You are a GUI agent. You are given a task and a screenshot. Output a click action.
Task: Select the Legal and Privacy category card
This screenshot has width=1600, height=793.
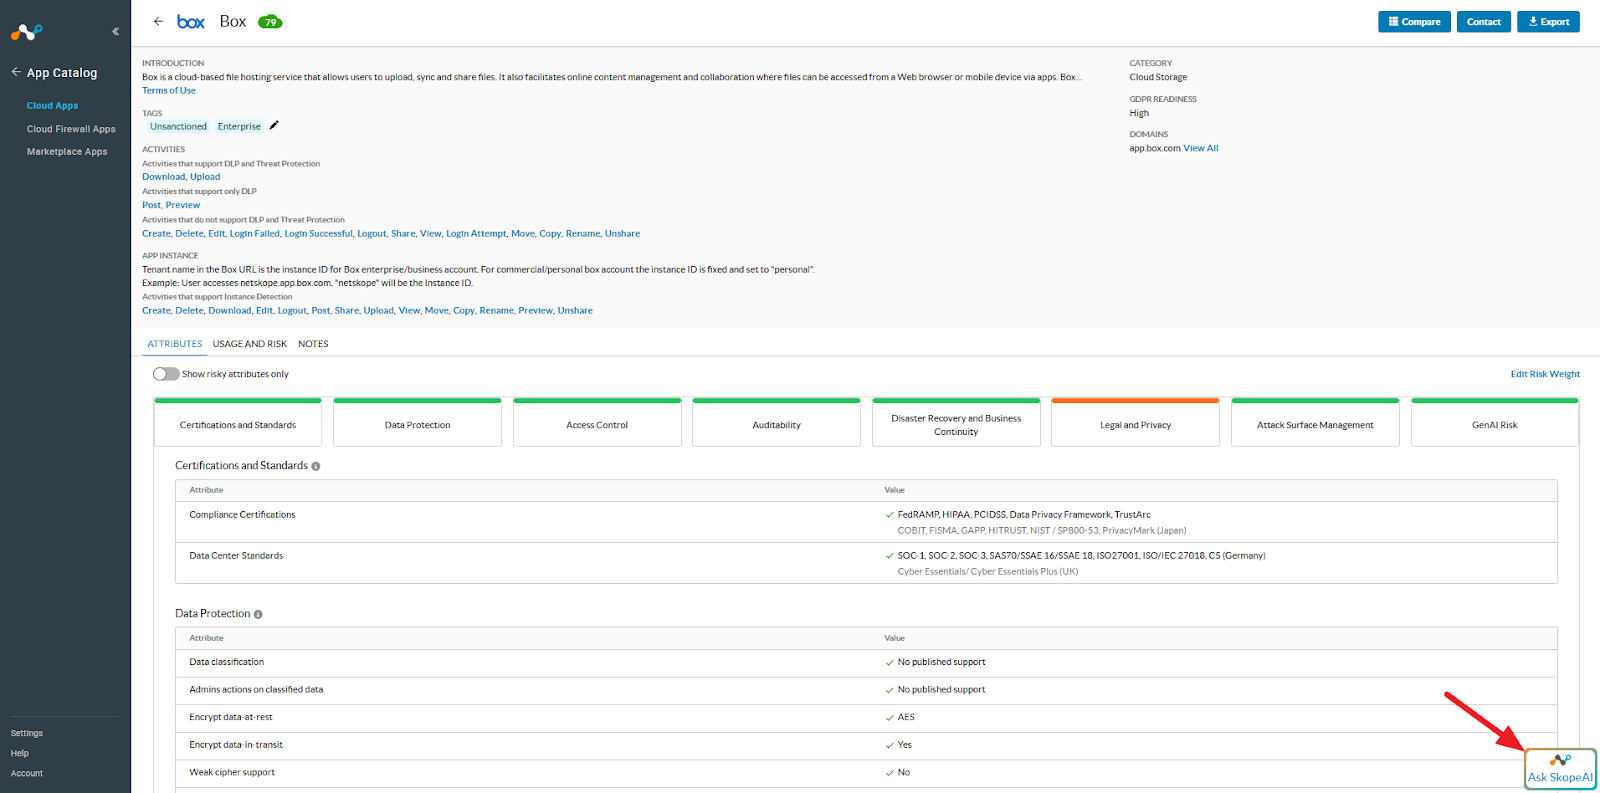[x=1135, y=423]
